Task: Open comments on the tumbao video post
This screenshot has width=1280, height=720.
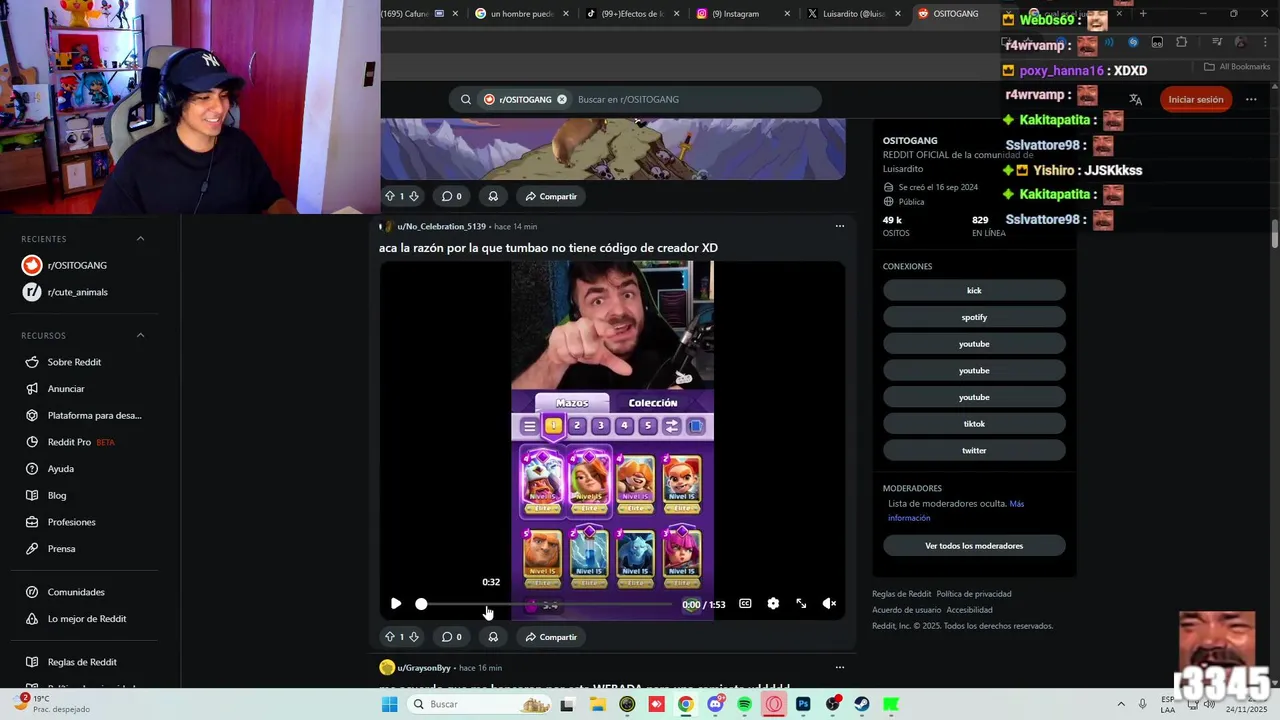Action: (x=452, y=637)
